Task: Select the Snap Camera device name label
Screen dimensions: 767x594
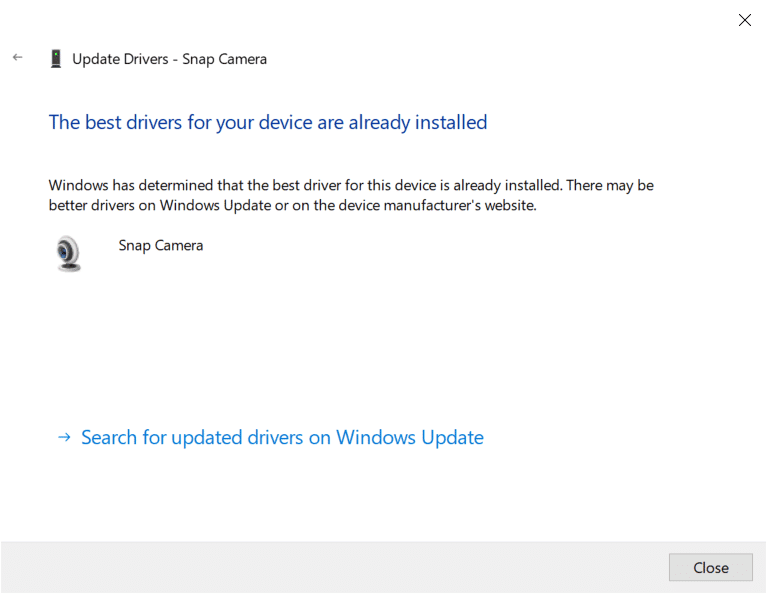Action: point(160,245)
